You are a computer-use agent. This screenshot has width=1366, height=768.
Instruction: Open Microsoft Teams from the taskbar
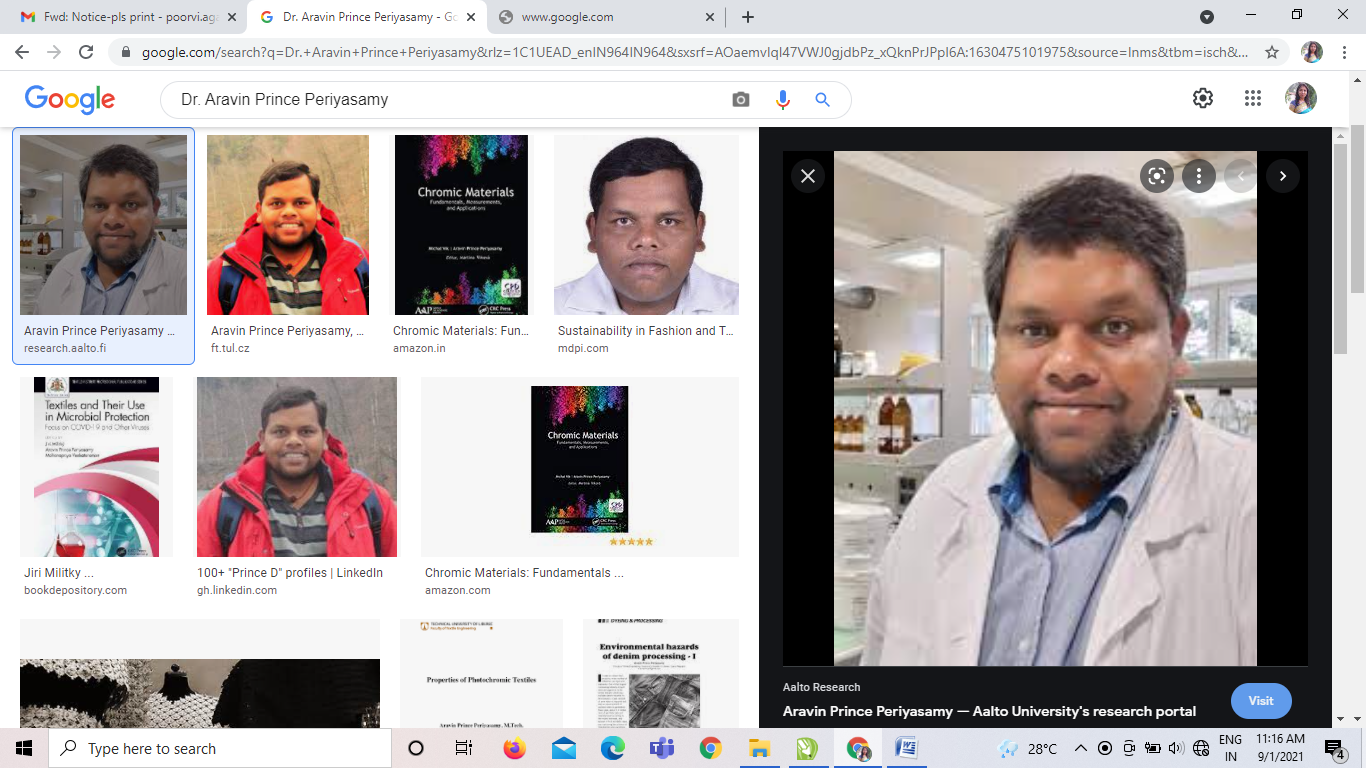point(662,748)
